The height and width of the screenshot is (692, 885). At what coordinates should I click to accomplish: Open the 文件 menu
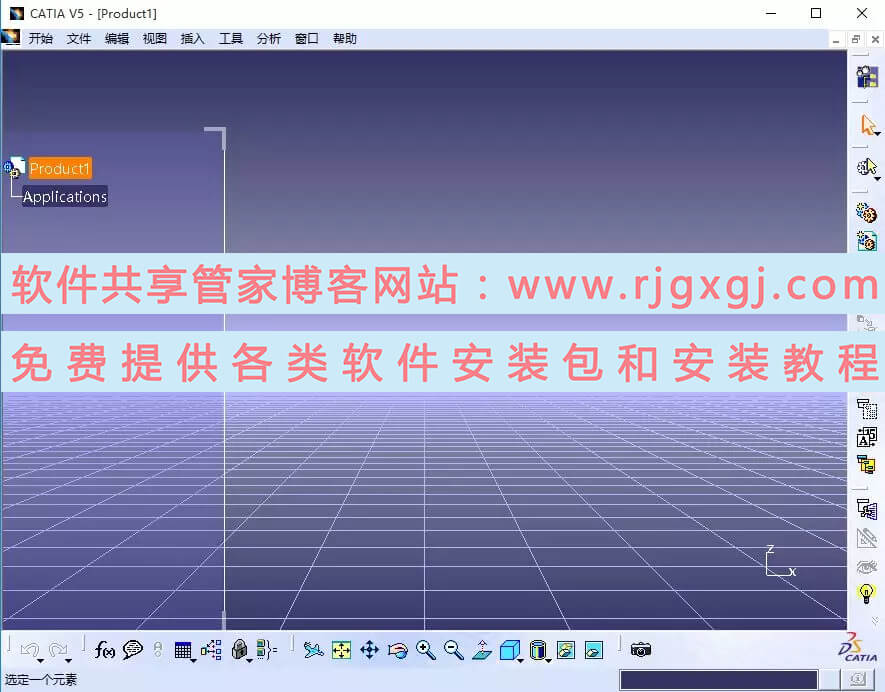79,38
